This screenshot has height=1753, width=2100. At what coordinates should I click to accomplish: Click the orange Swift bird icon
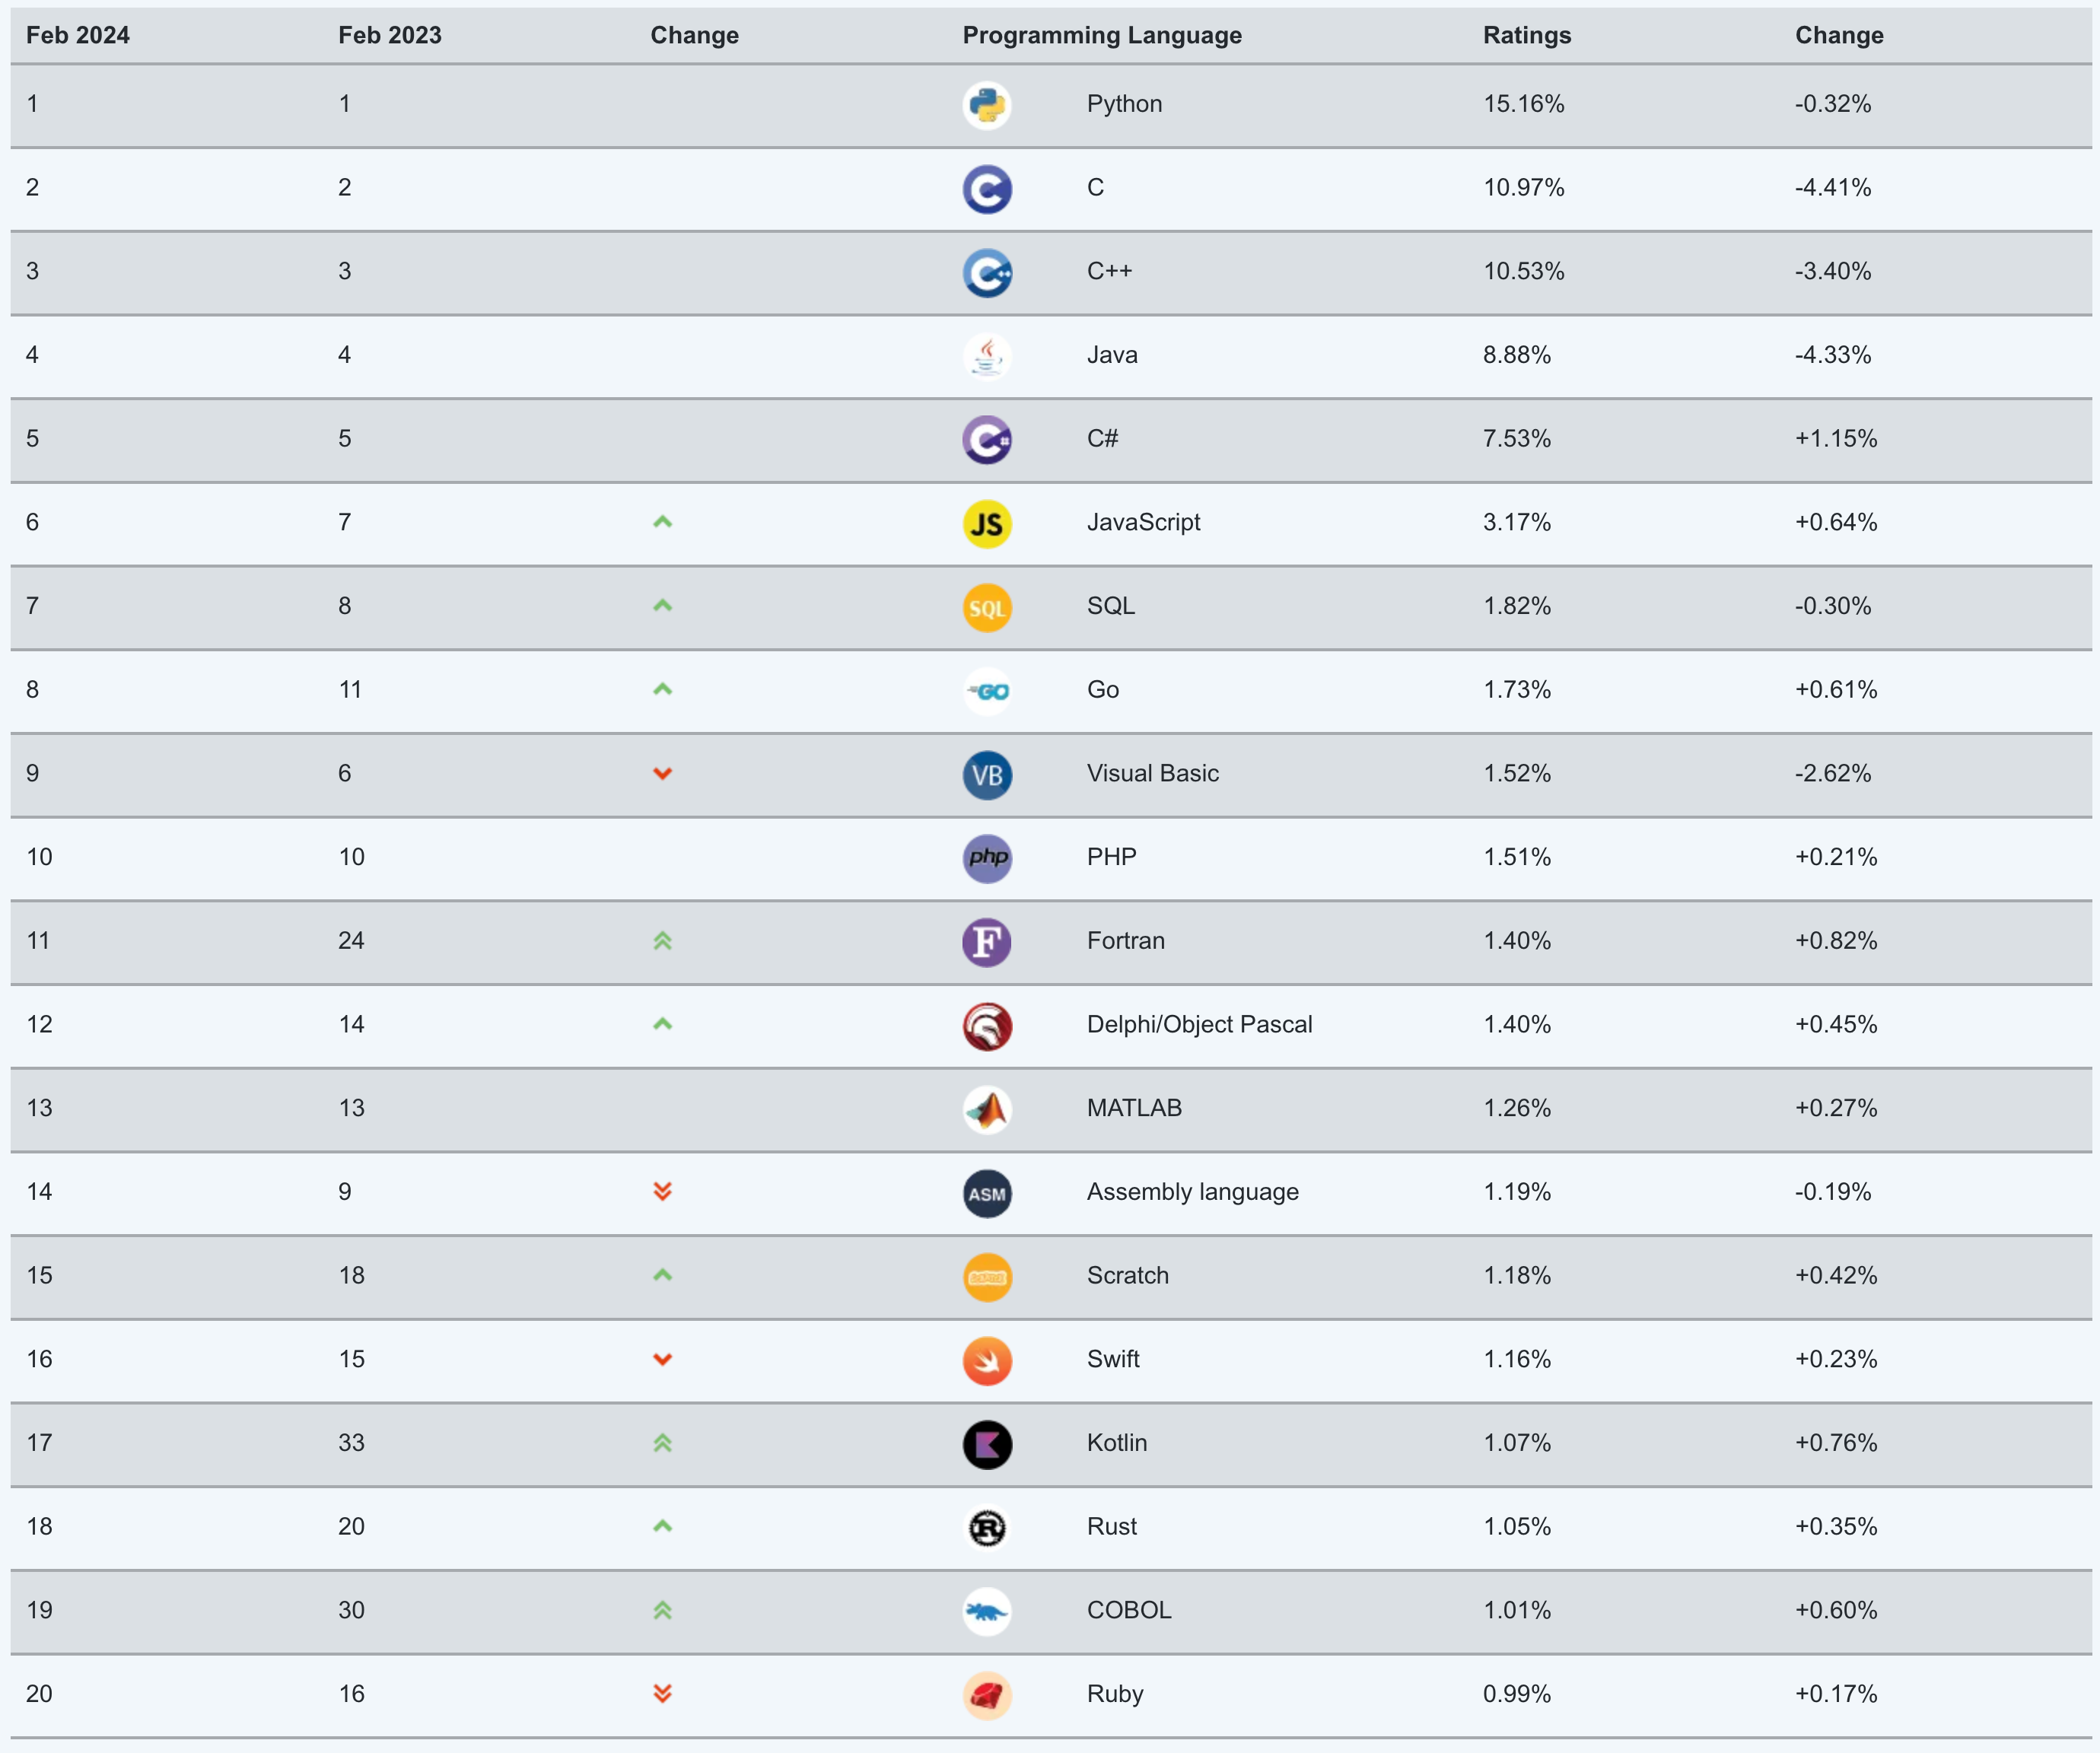987,1360
